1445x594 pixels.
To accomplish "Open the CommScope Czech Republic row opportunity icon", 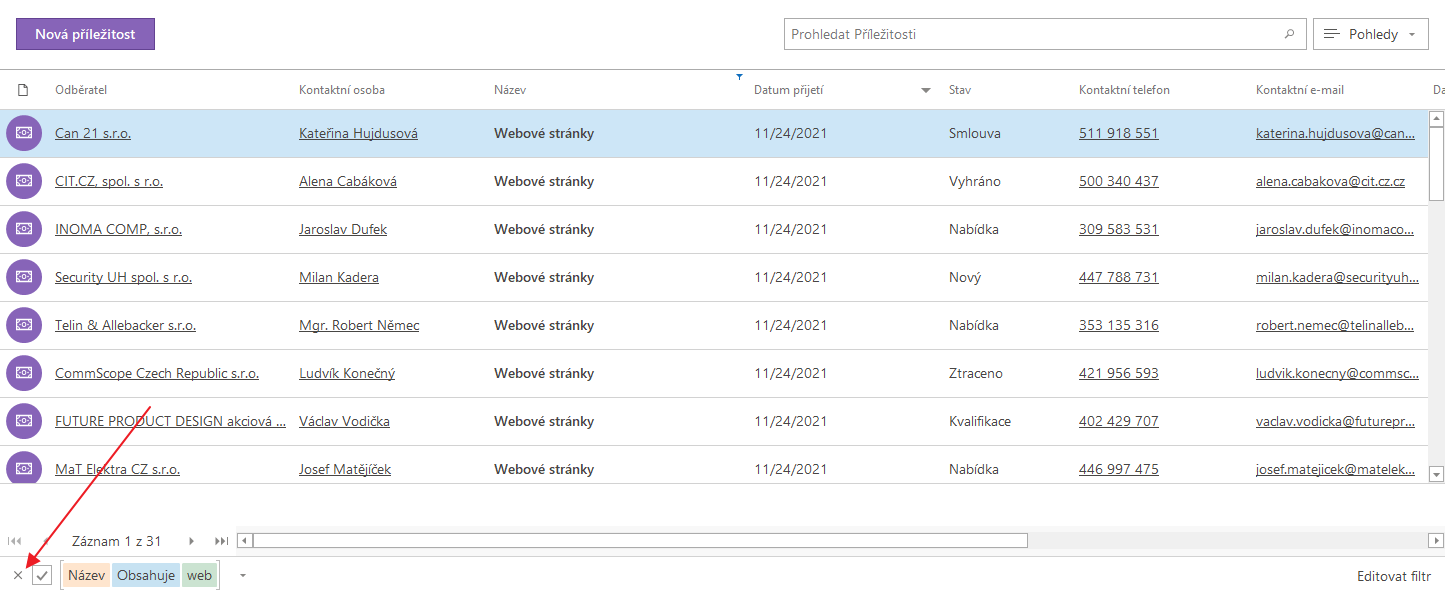I will click(24, 373).
